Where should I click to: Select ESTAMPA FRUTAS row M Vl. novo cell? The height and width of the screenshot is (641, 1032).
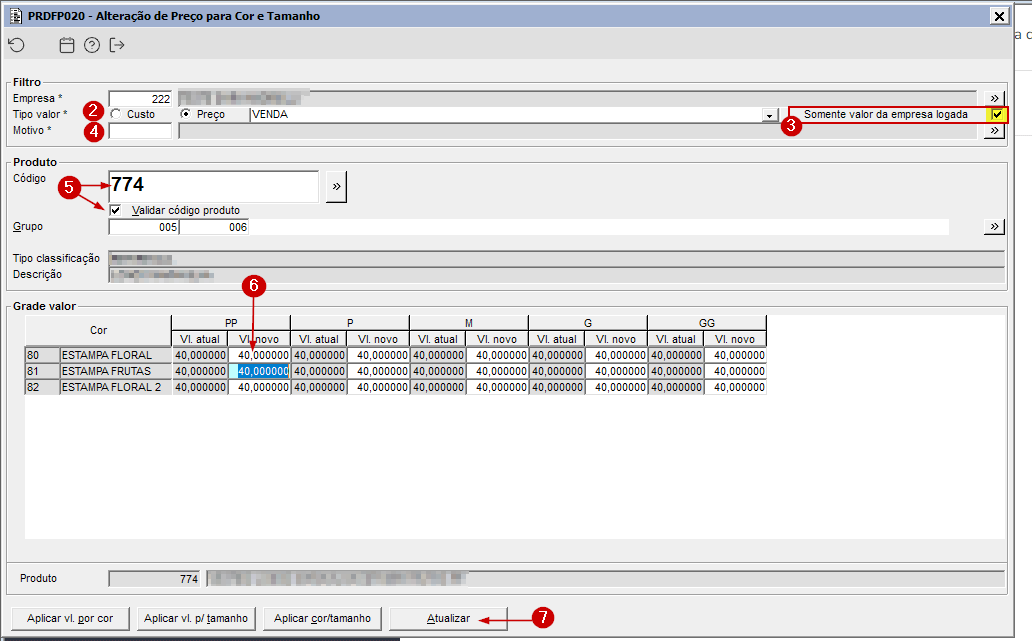[x=498, y=371]
